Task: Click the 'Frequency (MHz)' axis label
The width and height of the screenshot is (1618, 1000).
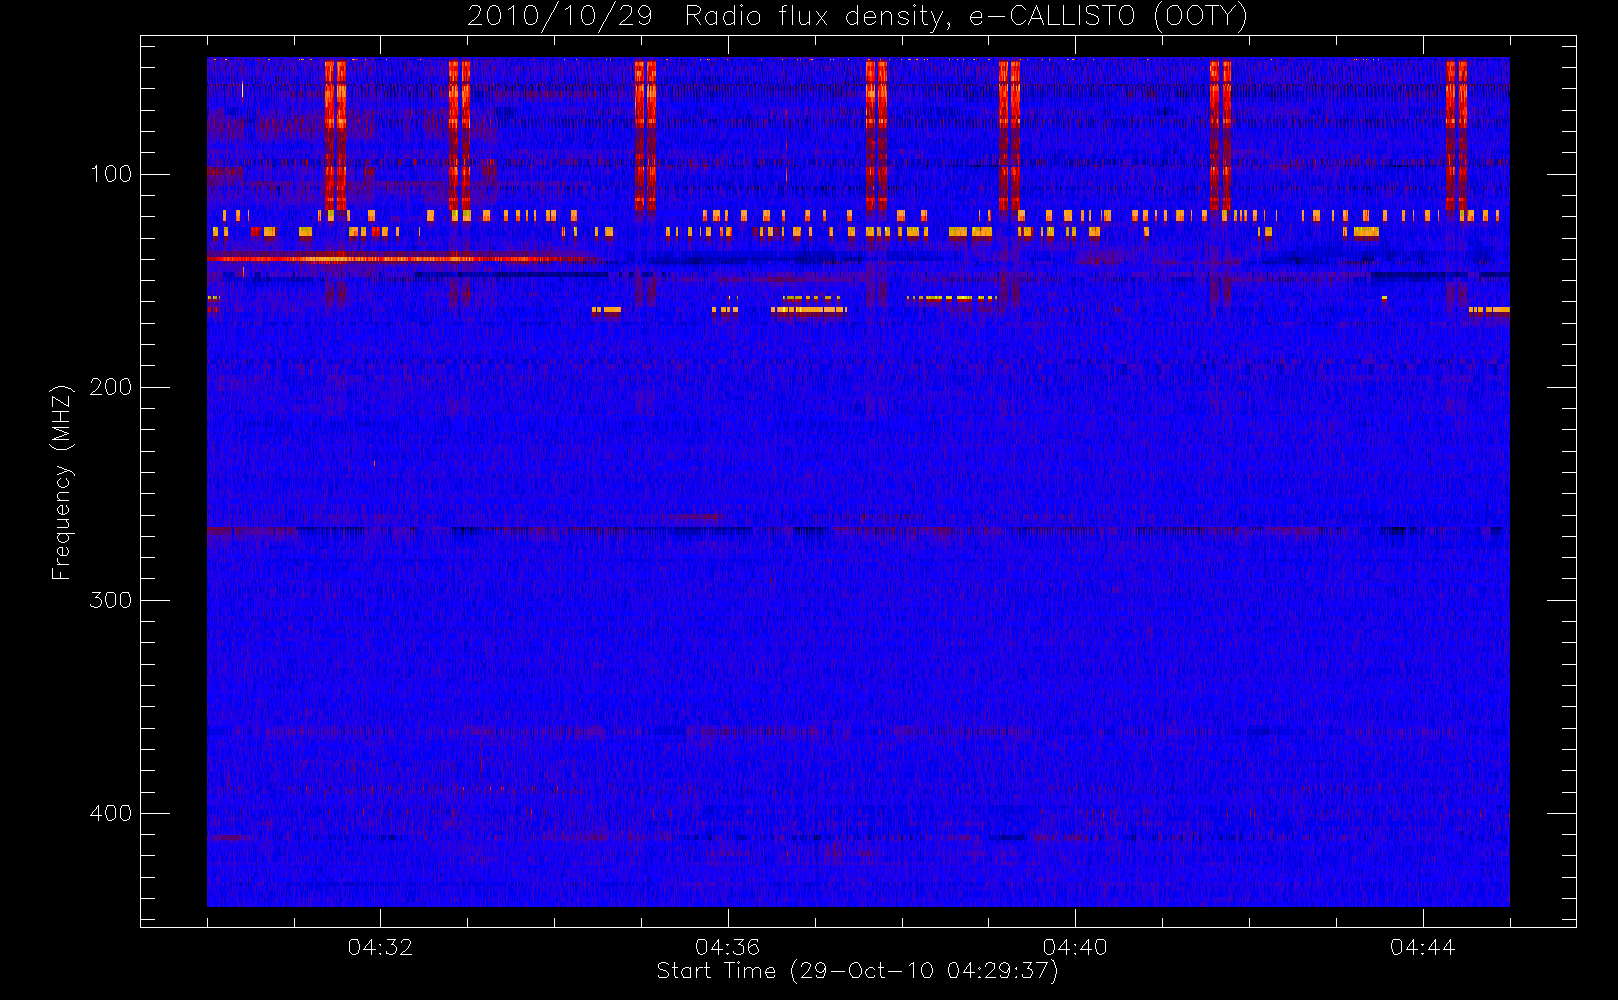Action: (62, 482)
